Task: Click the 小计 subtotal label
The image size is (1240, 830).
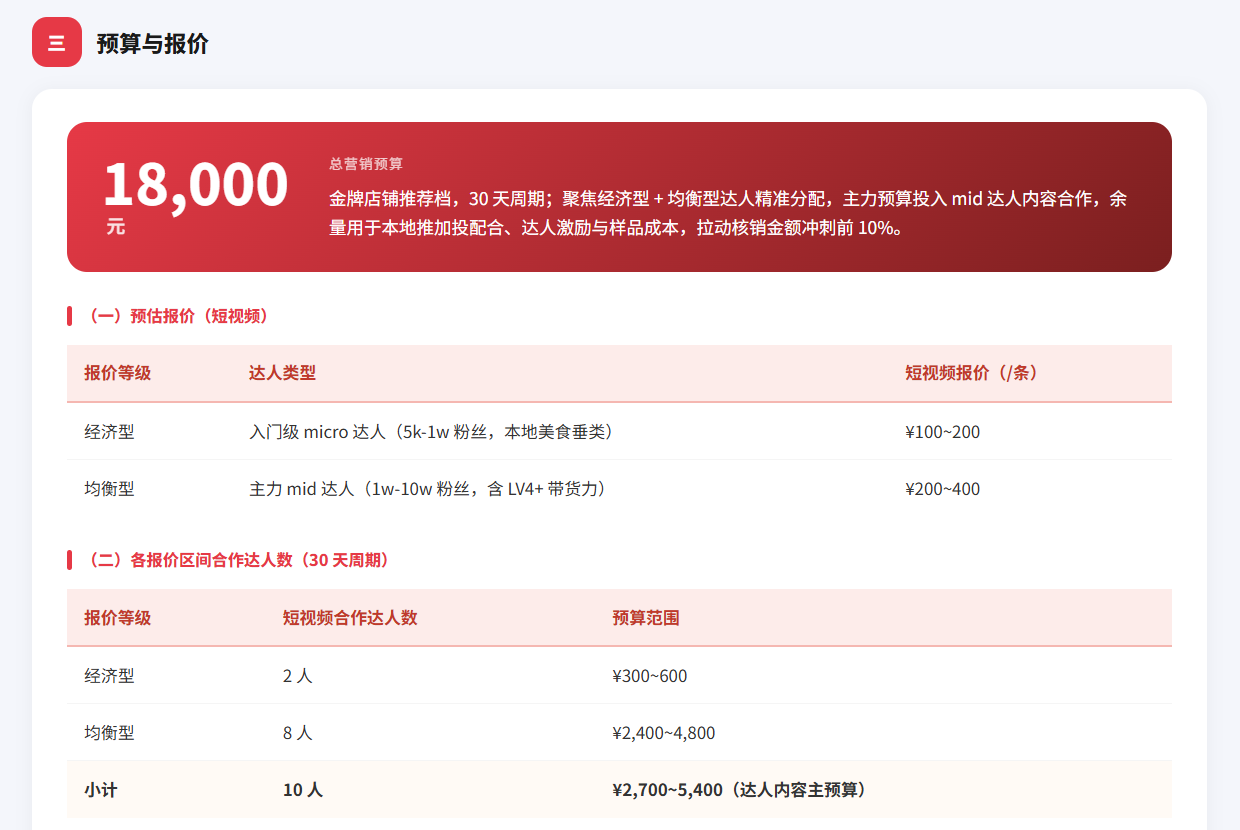Action: [100, 790]
